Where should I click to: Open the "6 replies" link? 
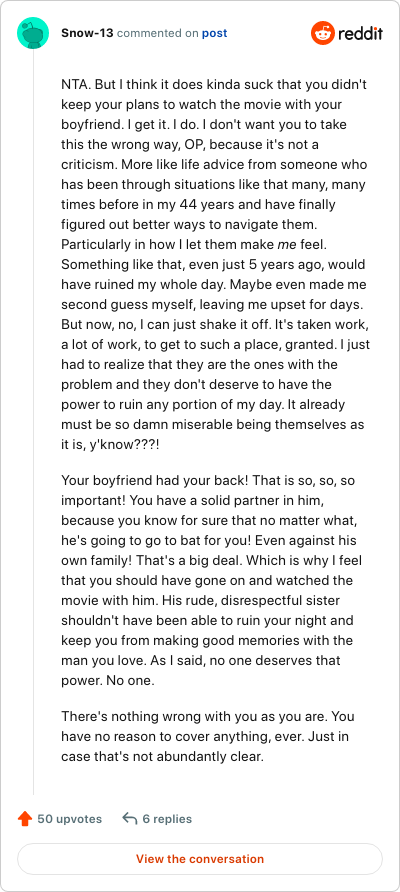tap(167, 819)
